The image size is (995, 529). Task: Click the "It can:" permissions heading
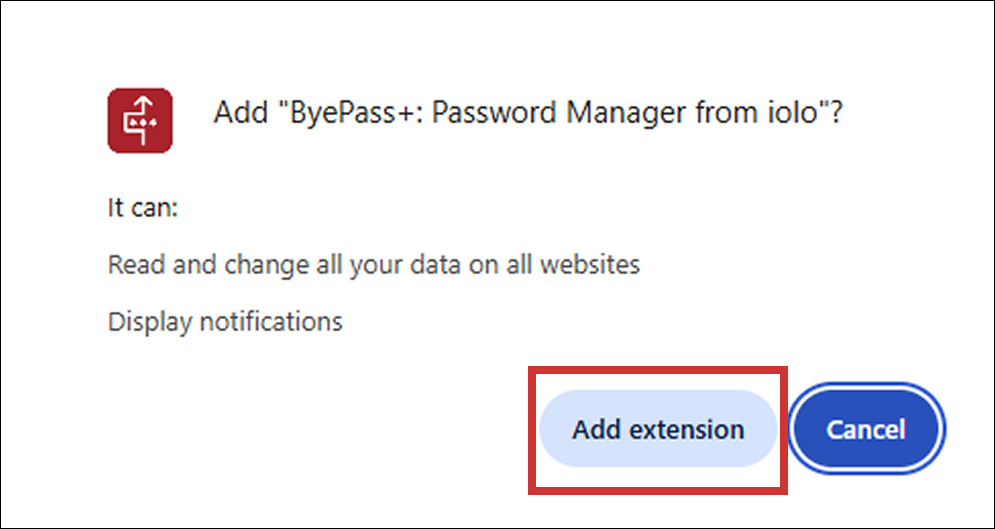(x=143, y=209)
